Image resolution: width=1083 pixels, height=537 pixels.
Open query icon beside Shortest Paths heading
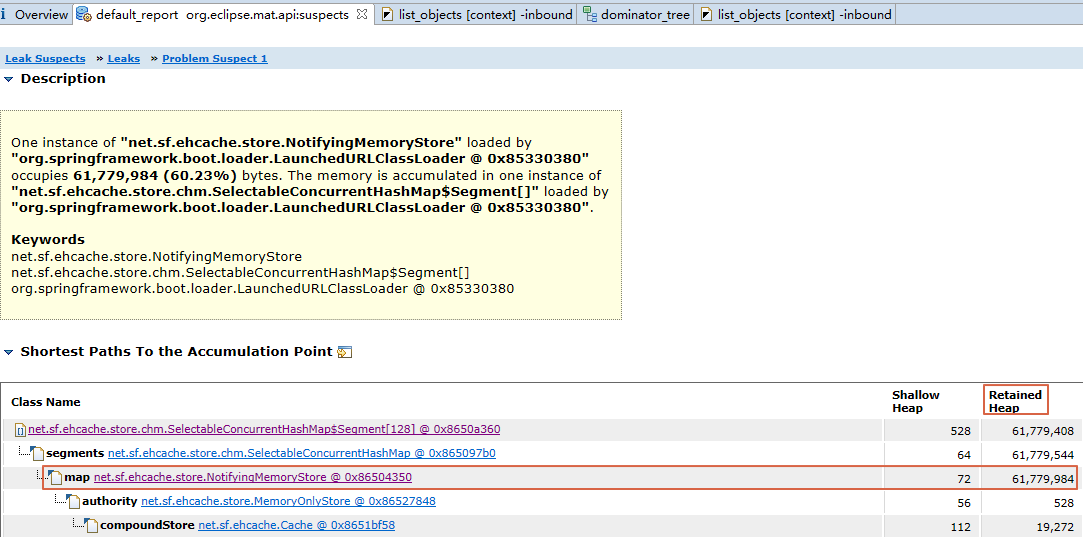pyautogui.click(x=345, y=352)
